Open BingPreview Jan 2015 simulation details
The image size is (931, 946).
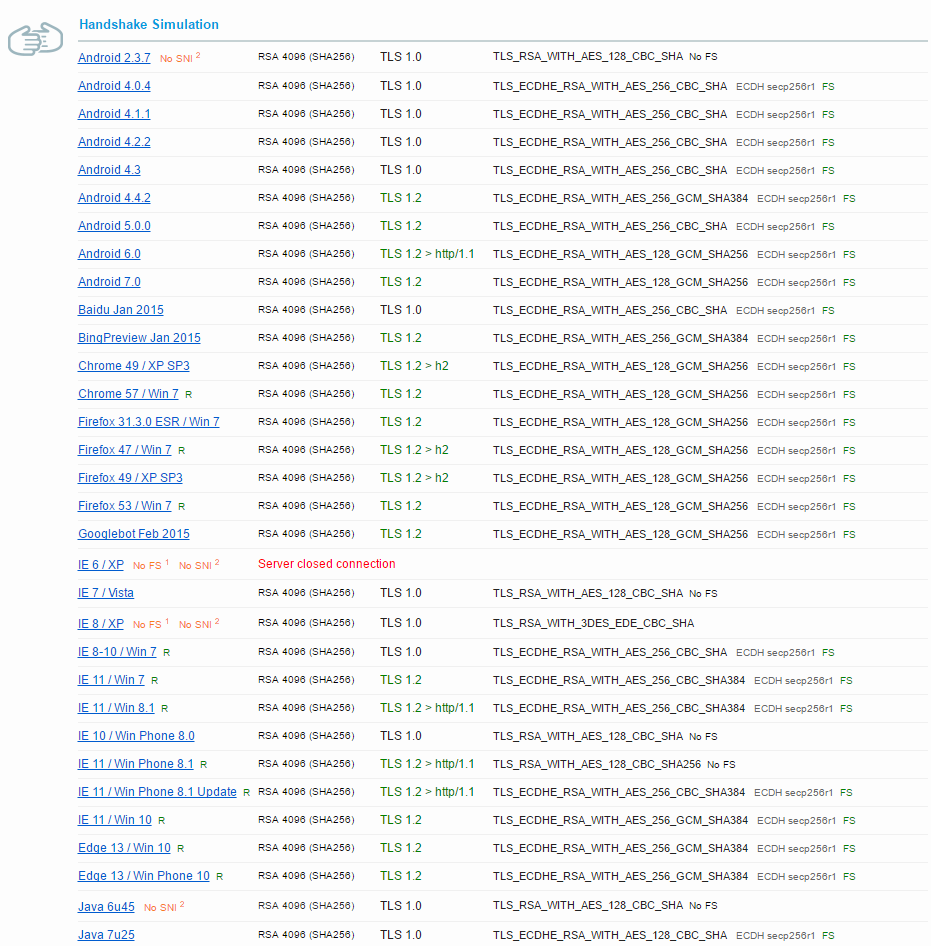[x=139, y=338]
